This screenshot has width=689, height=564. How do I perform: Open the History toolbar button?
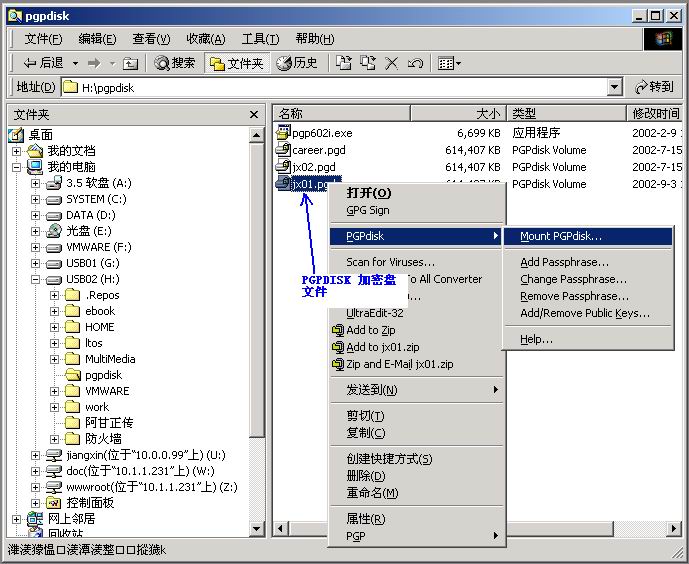click(x=297, y=63)
